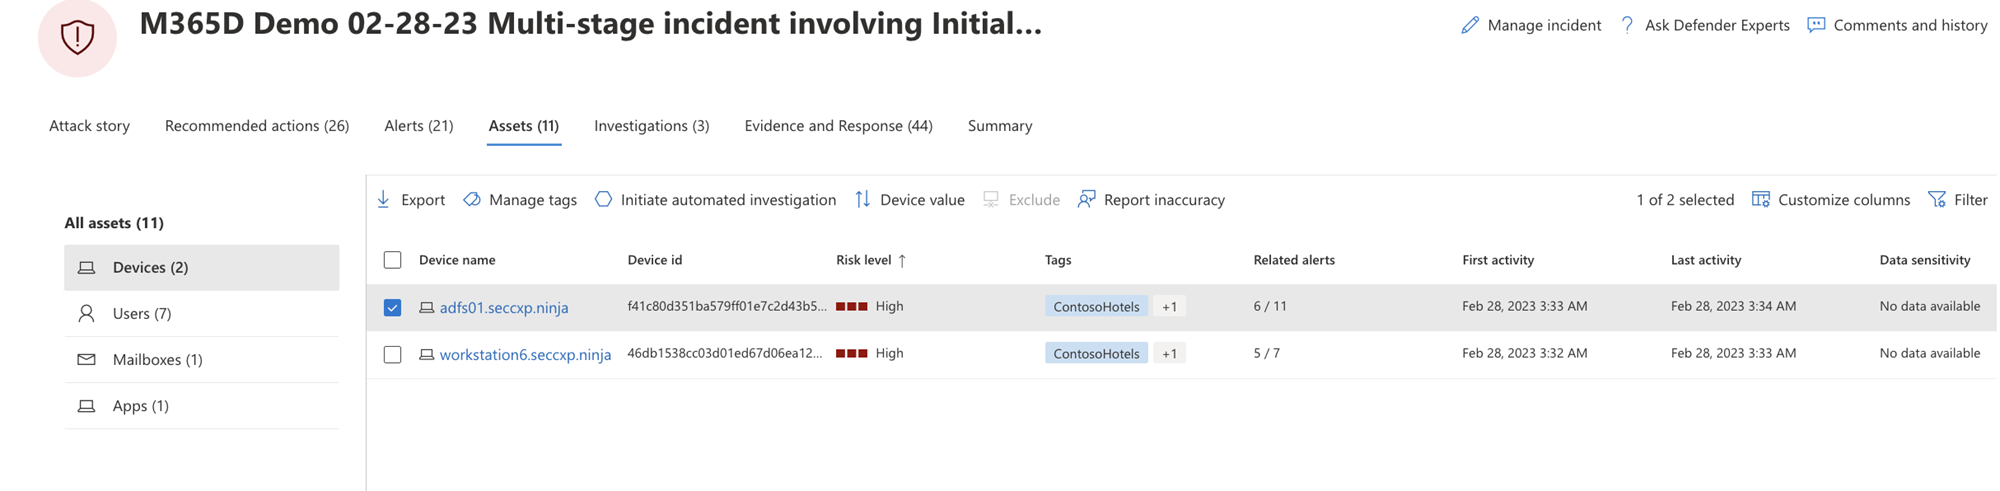Toggle the select-all header checkbox
This screenshot has height=491, width=2000.
[x=392, y=260]
